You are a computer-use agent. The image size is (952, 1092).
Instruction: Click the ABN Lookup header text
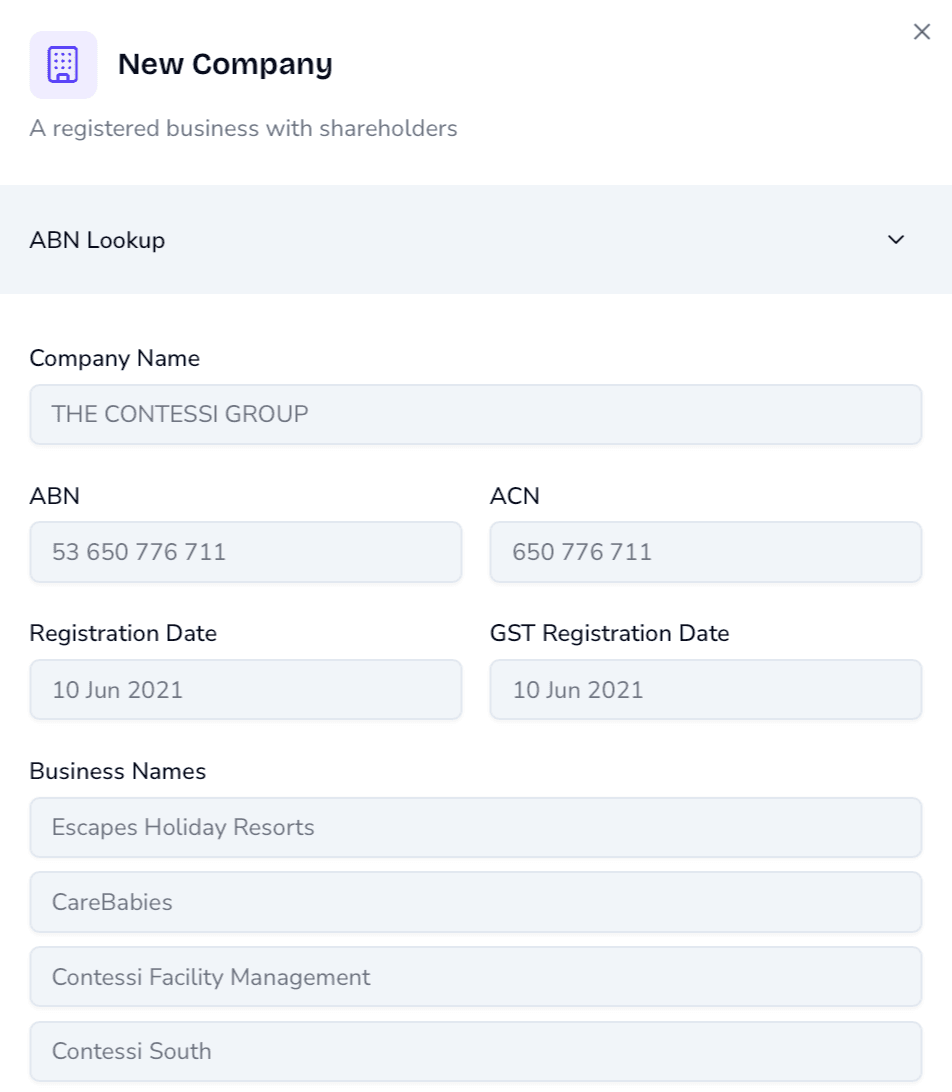(x=97, y=240)
